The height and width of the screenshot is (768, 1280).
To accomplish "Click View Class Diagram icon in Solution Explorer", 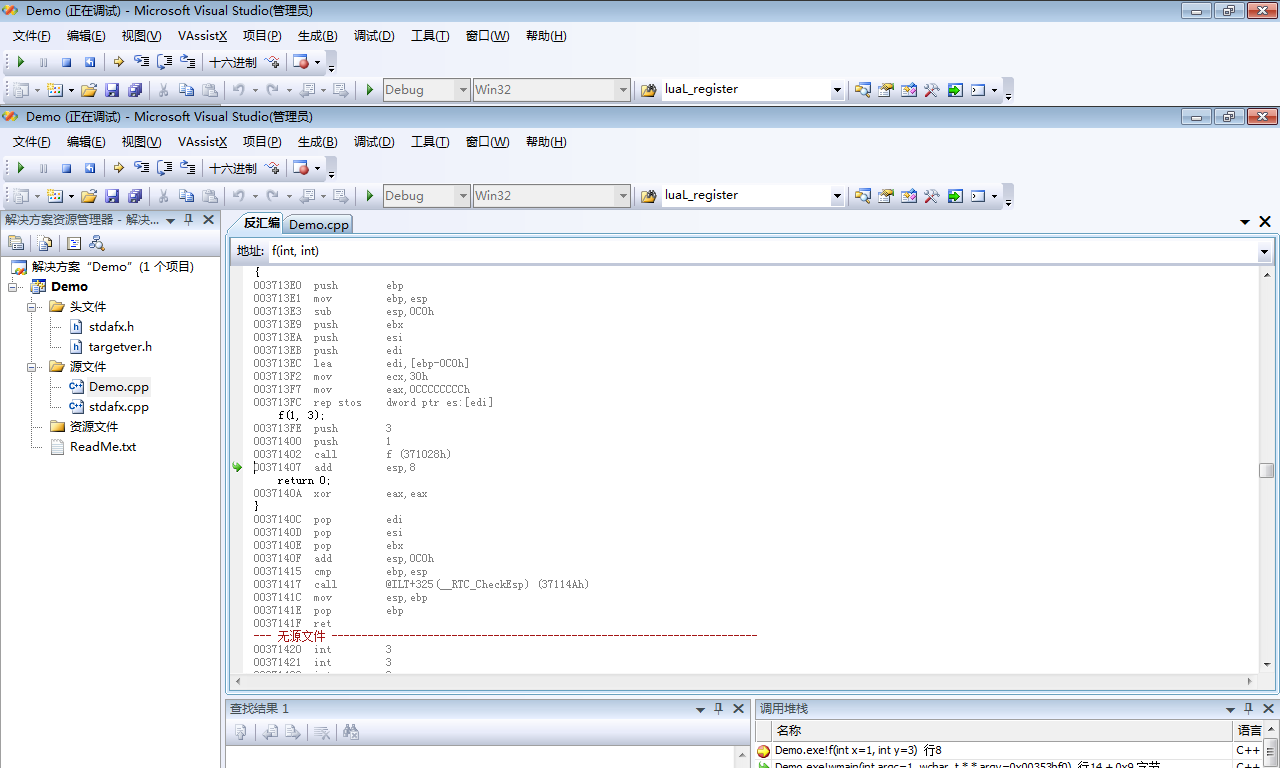I will pyautogui.click(x=97, y=243).
